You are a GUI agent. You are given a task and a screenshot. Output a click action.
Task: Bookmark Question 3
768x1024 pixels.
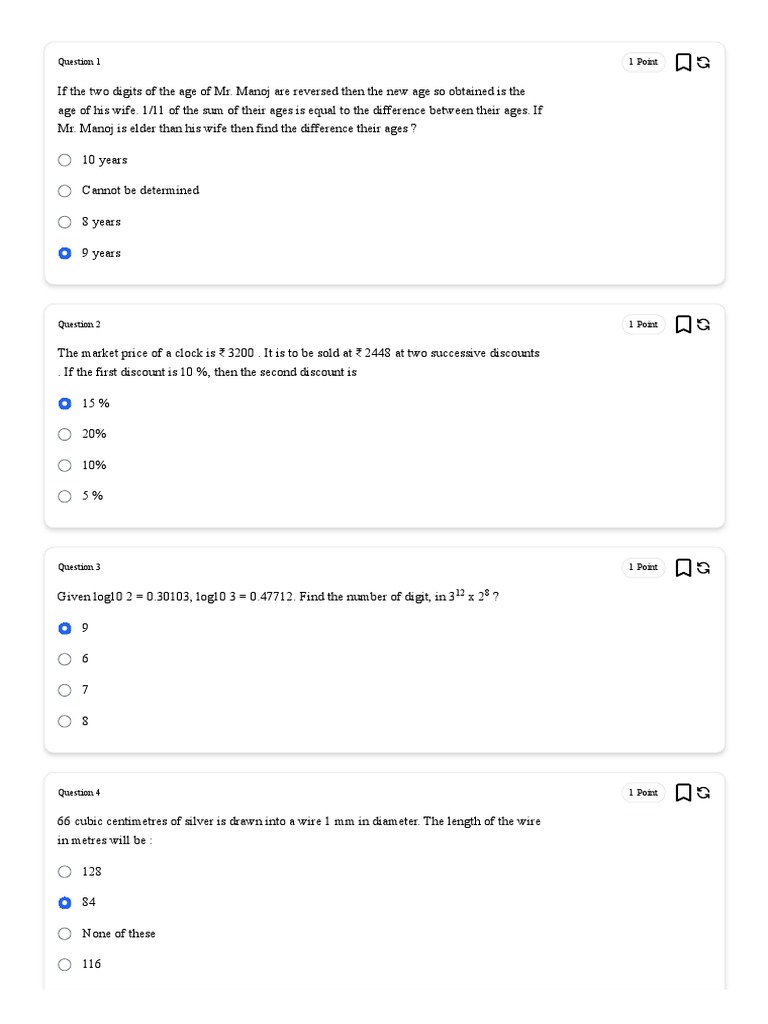pos(683,567)
